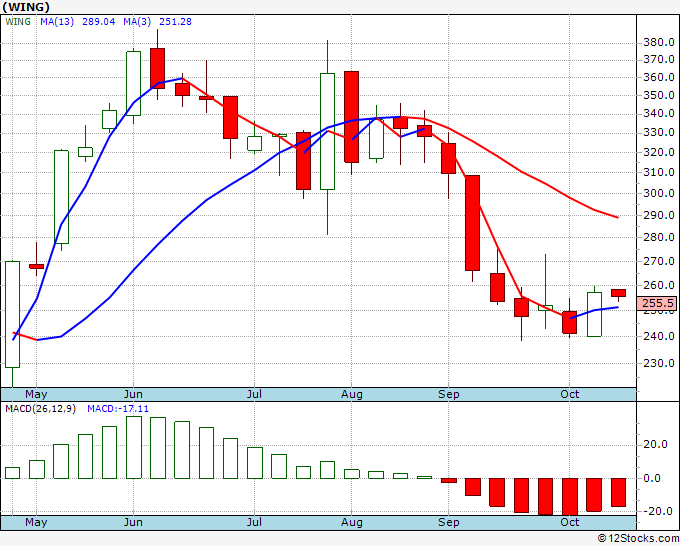
Task: Click the 360.0 price axis label
Action: click(x=659, y=77)
